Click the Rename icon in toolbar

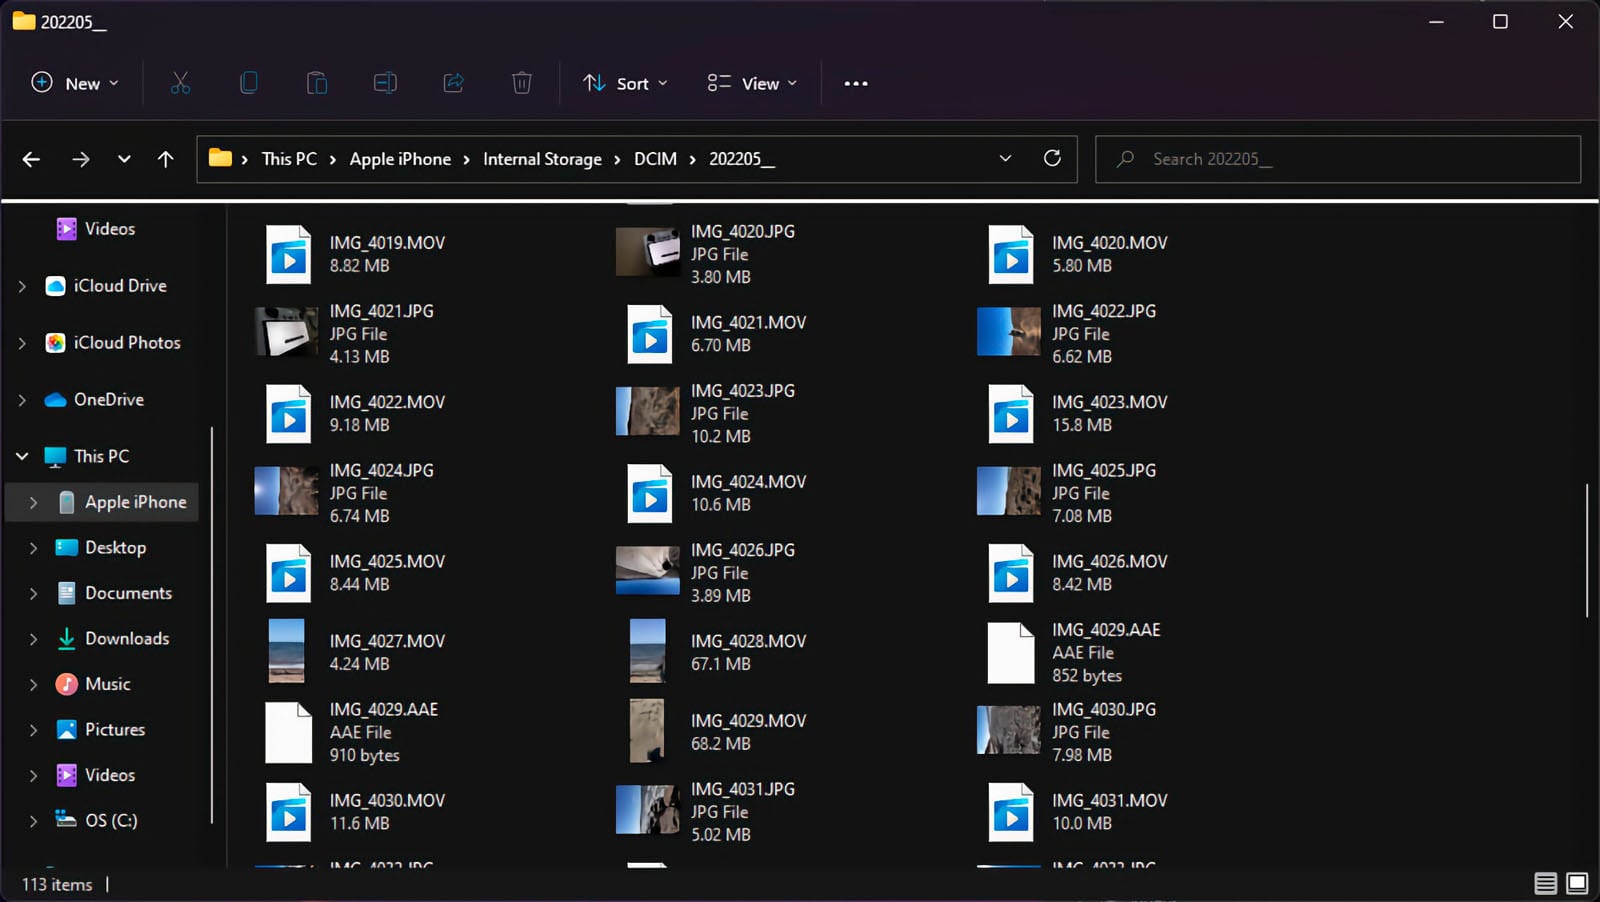(385, 83)
